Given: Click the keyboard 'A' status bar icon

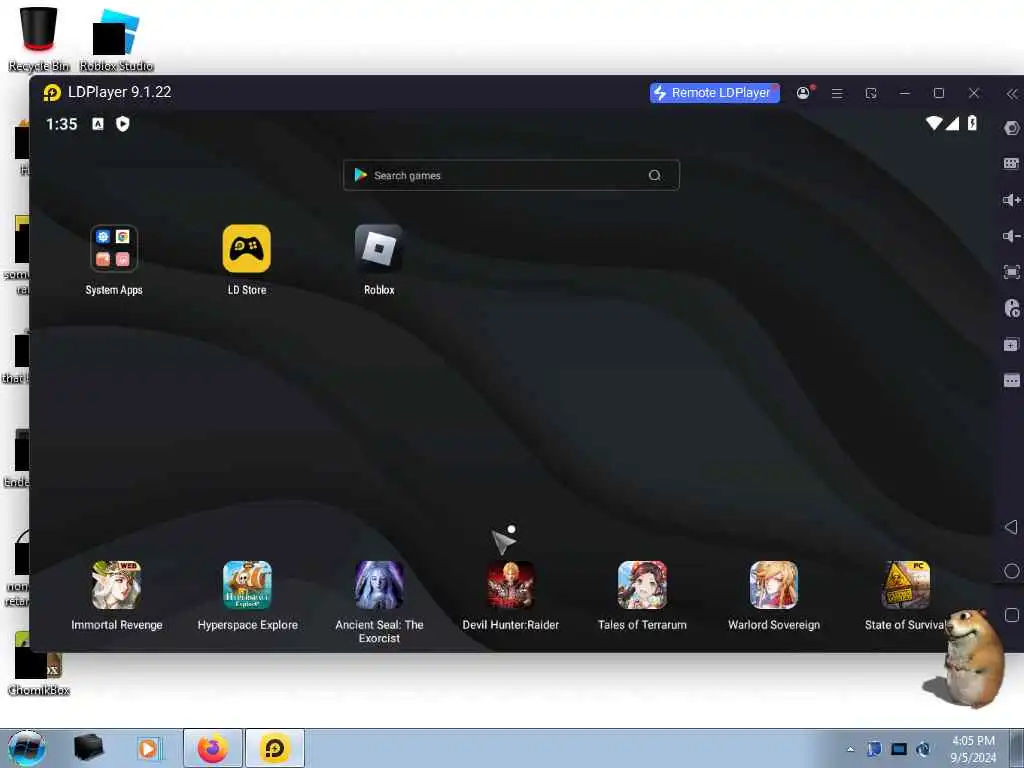Looking at the screenshot, I should pos(98,124).
